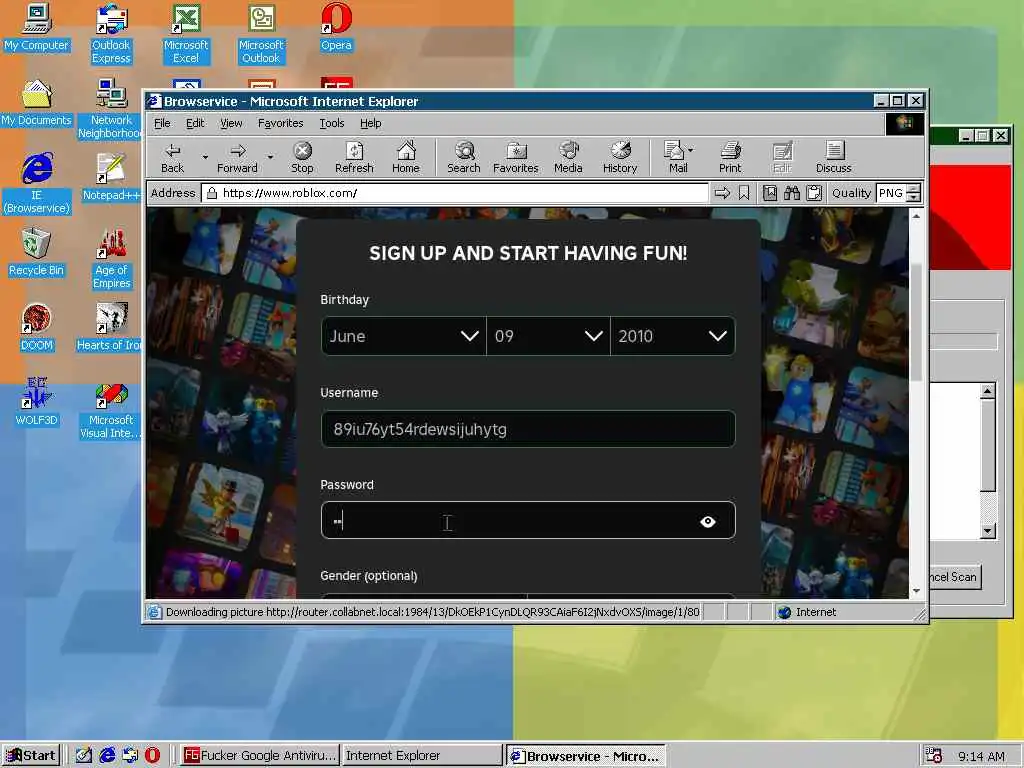The height and width of the screenshot is (768, 1024).
Task: Open the Mail button dropdown arrow
Action: [691, 150]
